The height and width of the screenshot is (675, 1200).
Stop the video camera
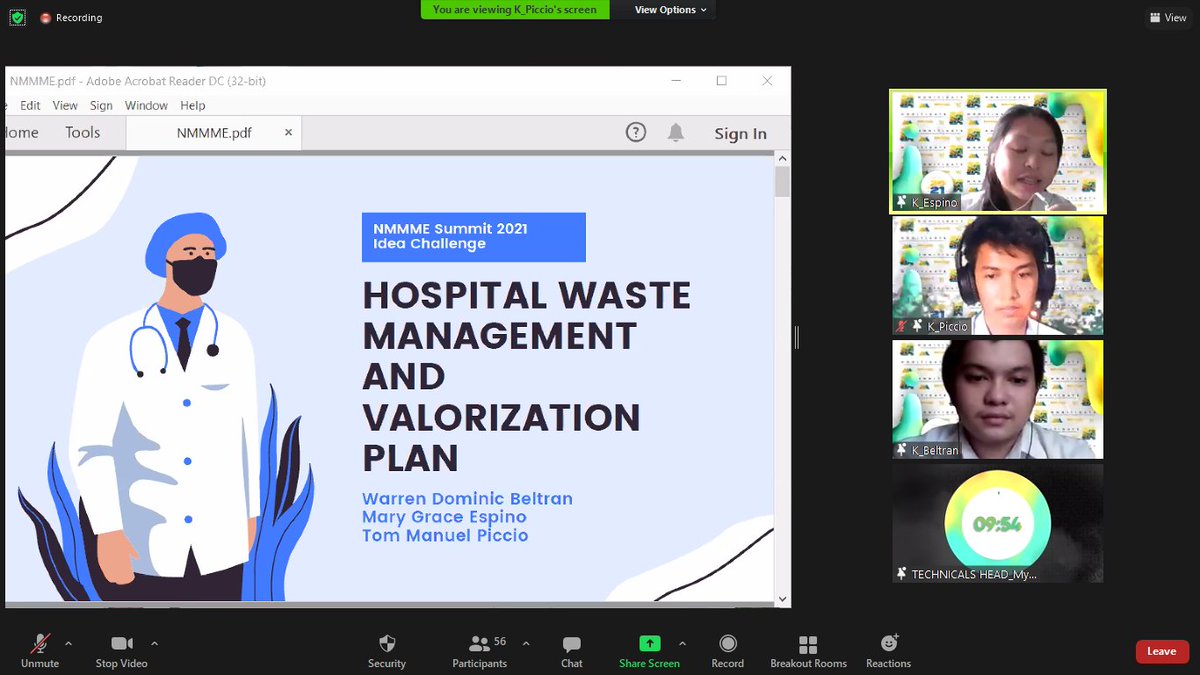[121, 651]
